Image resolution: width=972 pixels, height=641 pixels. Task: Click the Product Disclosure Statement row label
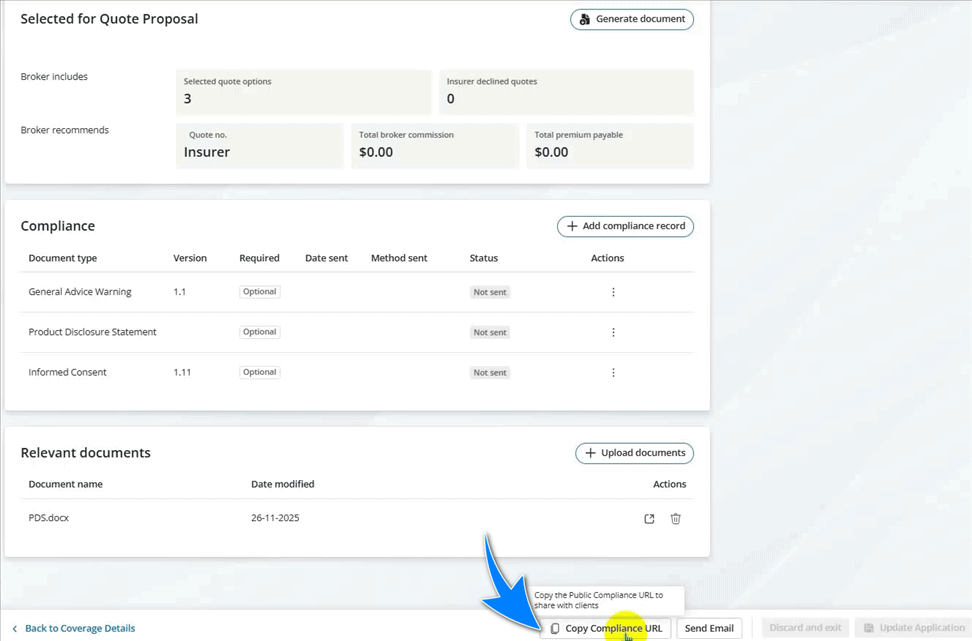coord(92,332)
